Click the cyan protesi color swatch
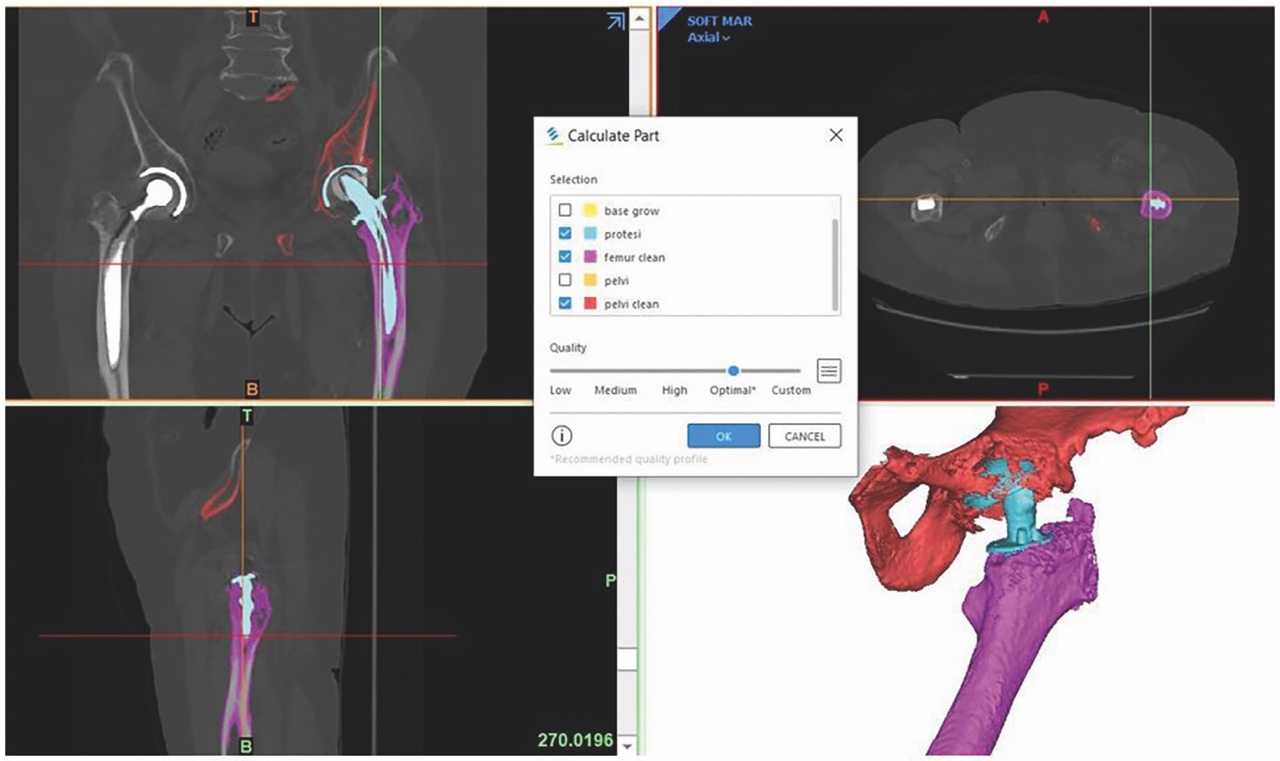This screenshot has height=761, width=1280. point(590,234)
